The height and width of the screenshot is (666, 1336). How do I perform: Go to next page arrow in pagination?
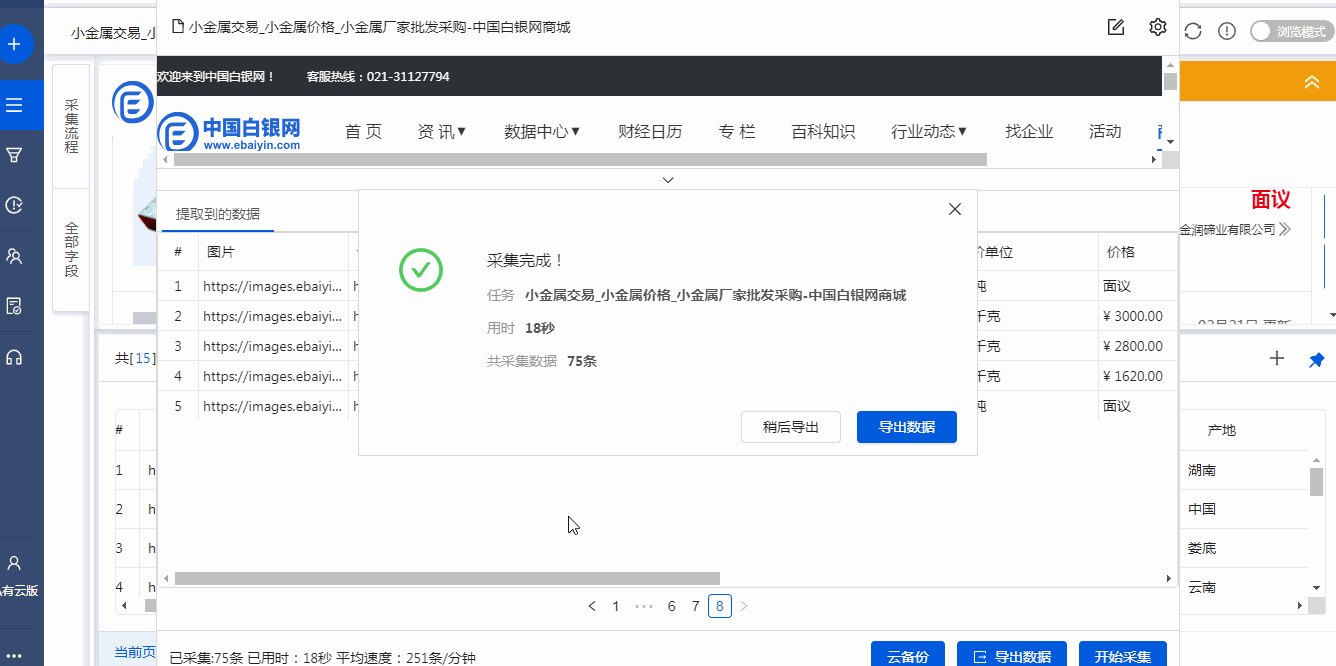(743, 606)
